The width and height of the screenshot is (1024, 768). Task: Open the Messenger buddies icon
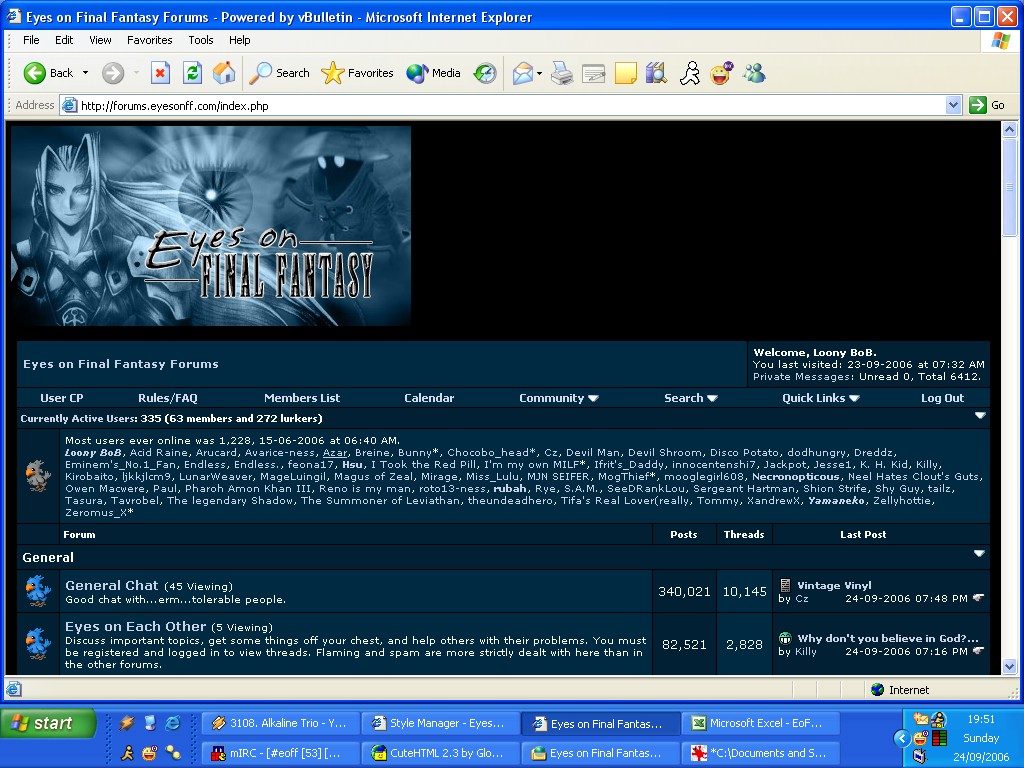[x=754, y=73]
